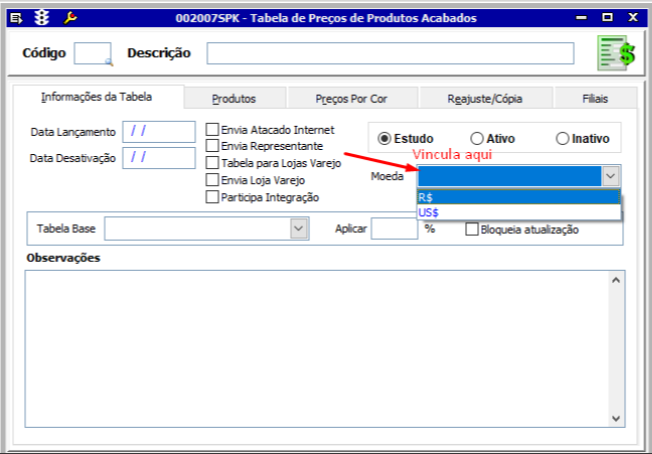Image resolution: width=652 pixels, height=454 pixels.
Task: Focus the Data Lançamento date field
Action: click(159, 132)
